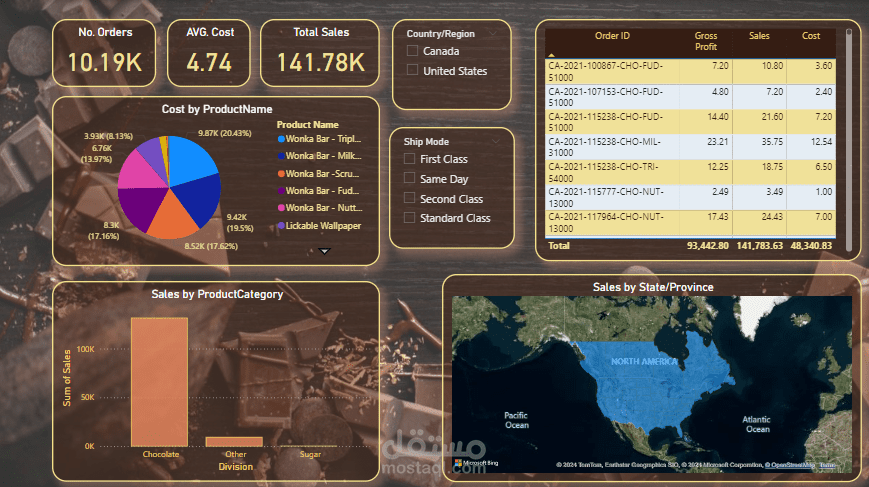Select Wonka Bar - Nutt... legend item
The height and width of the screenshot is (487, 869).
(320, 208)
